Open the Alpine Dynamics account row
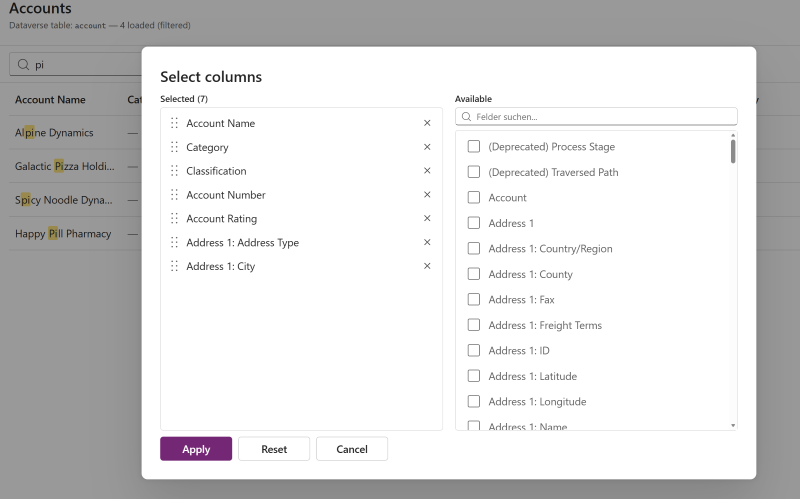The width and height of the screenshot is (800, 499). [54, 133]
